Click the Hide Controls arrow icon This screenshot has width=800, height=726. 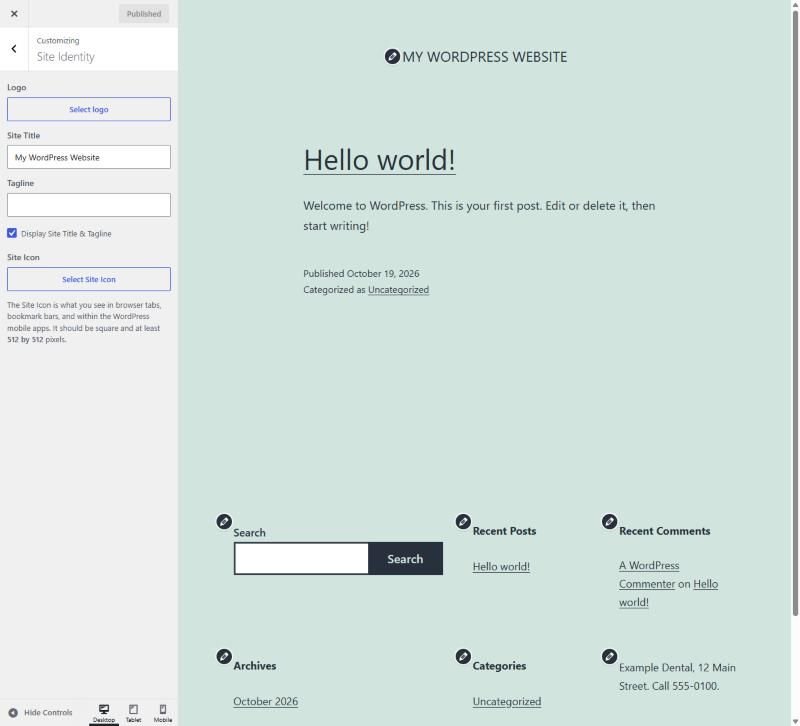13,713
